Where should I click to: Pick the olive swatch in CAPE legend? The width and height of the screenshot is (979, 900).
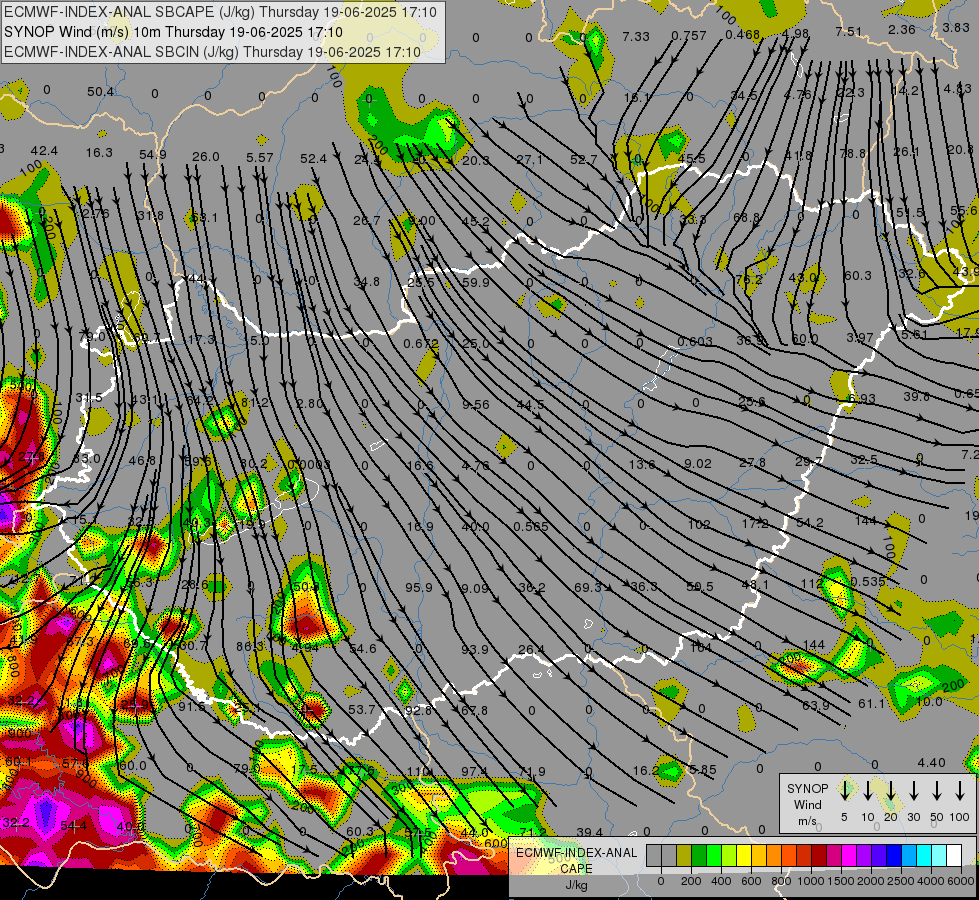[684, 855]
